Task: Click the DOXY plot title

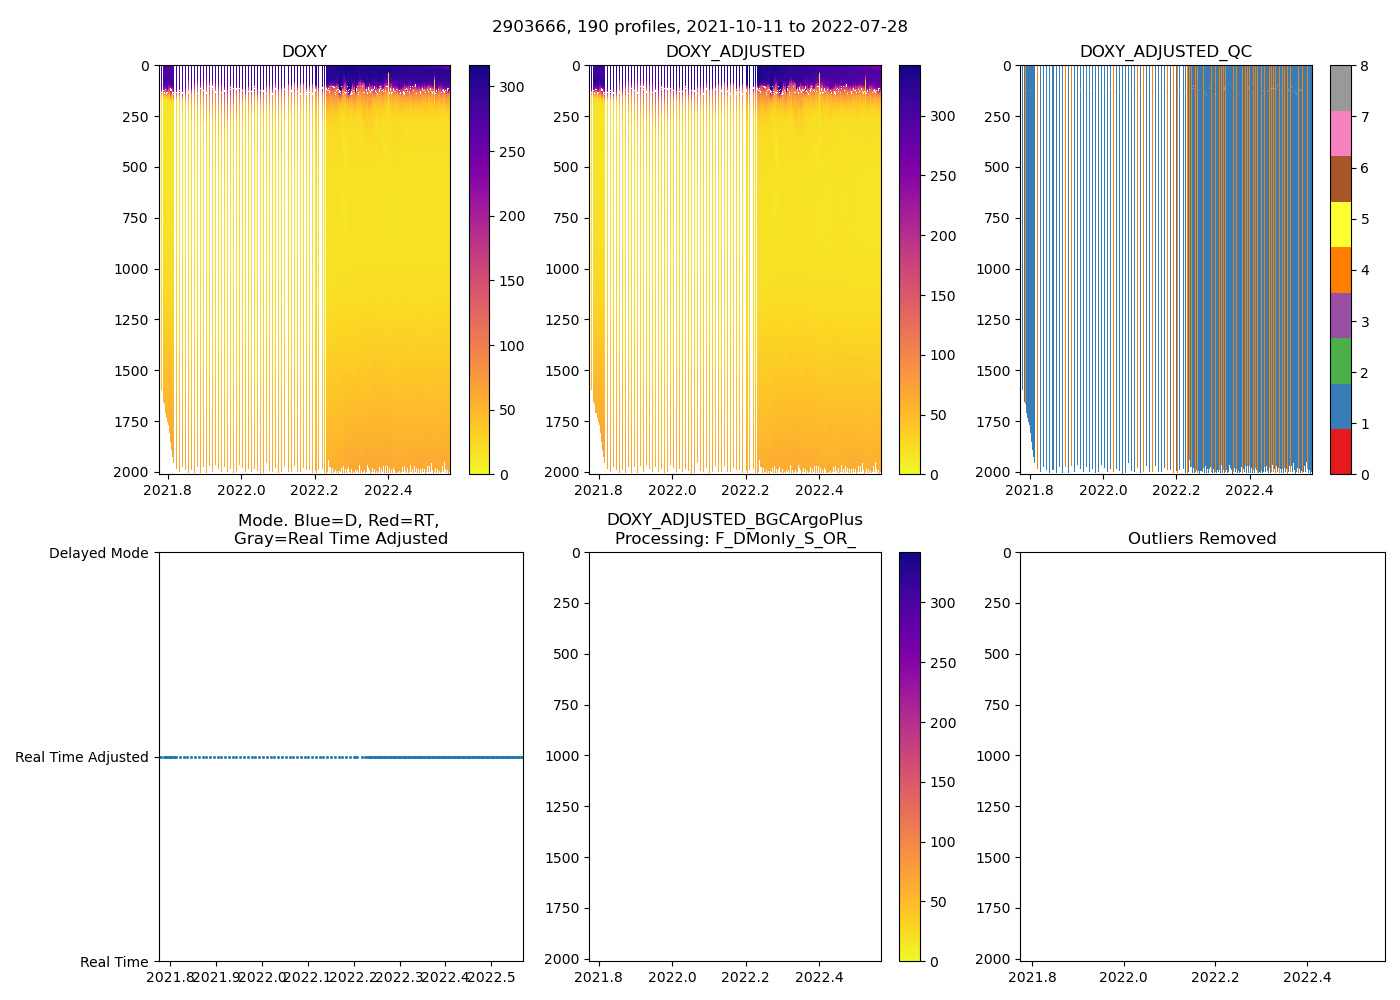Action: (x=304, y=52)
